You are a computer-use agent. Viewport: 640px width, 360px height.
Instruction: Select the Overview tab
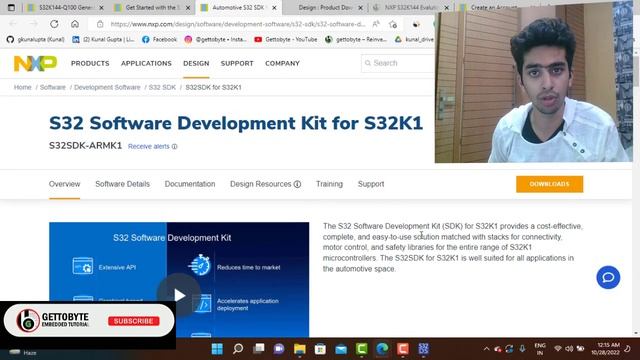(64, 184)
